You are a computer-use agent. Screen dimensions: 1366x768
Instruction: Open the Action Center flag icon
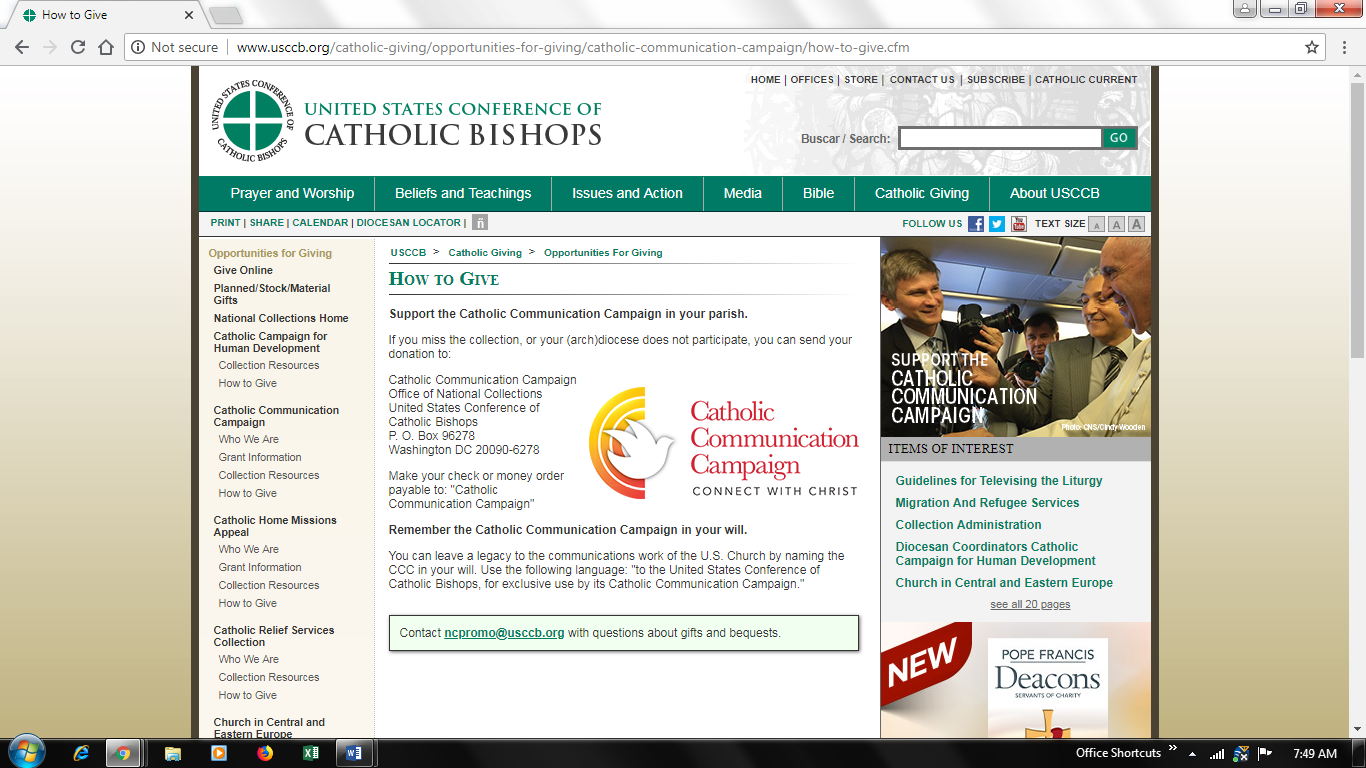coord(1265,754)
